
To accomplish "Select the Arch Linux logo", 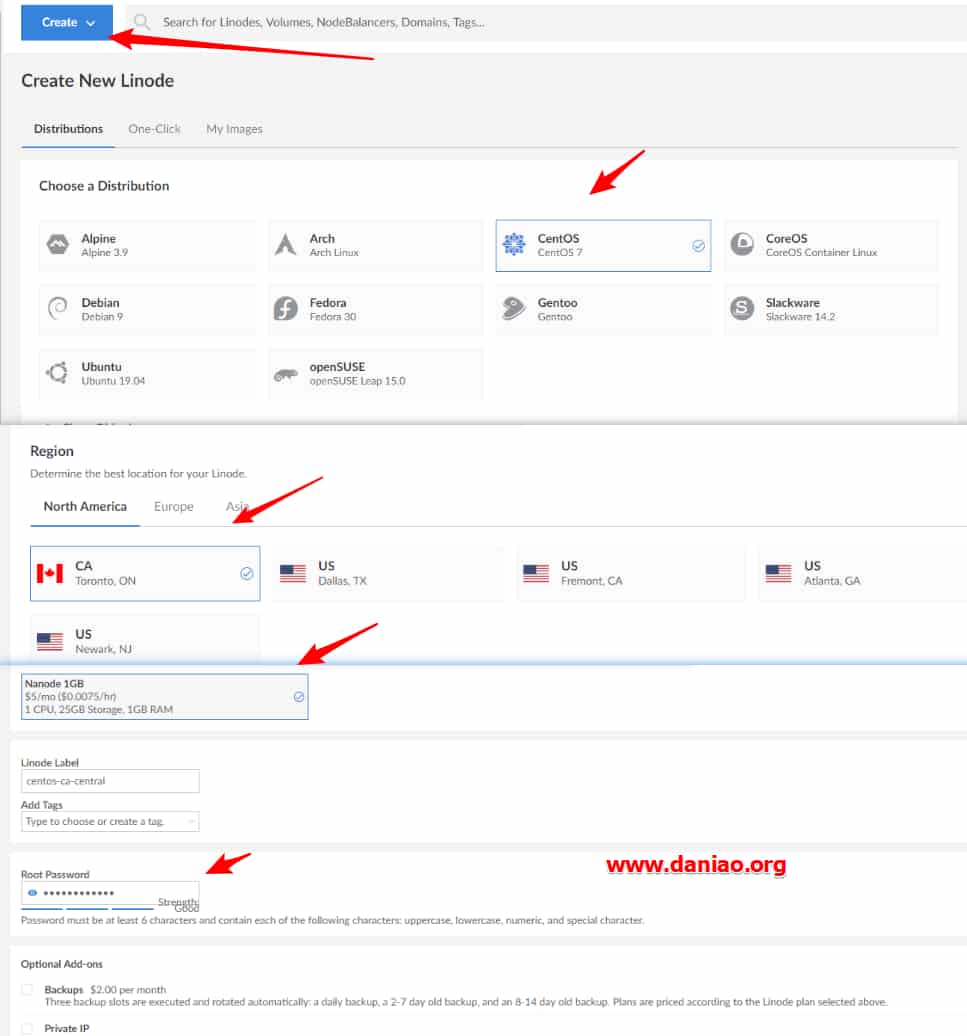I will click(285, 244).
